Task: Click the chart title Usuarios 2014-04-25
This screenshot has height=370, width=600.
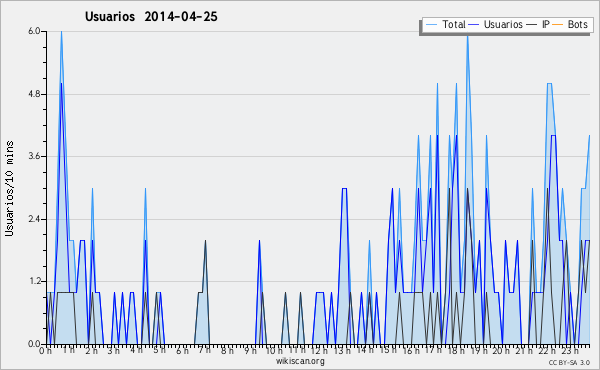Action: point(151,16)
